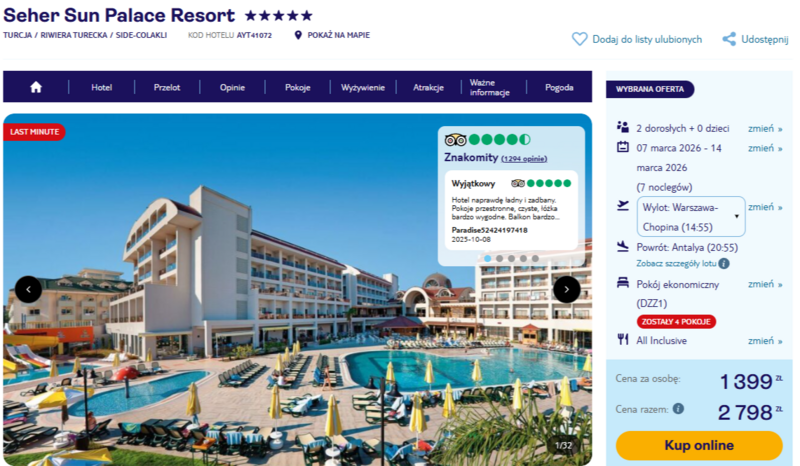The width and height of the screenshot is (800, 466).
Task: Click Zobacz szczegóły lotu link
Action: 676,263
